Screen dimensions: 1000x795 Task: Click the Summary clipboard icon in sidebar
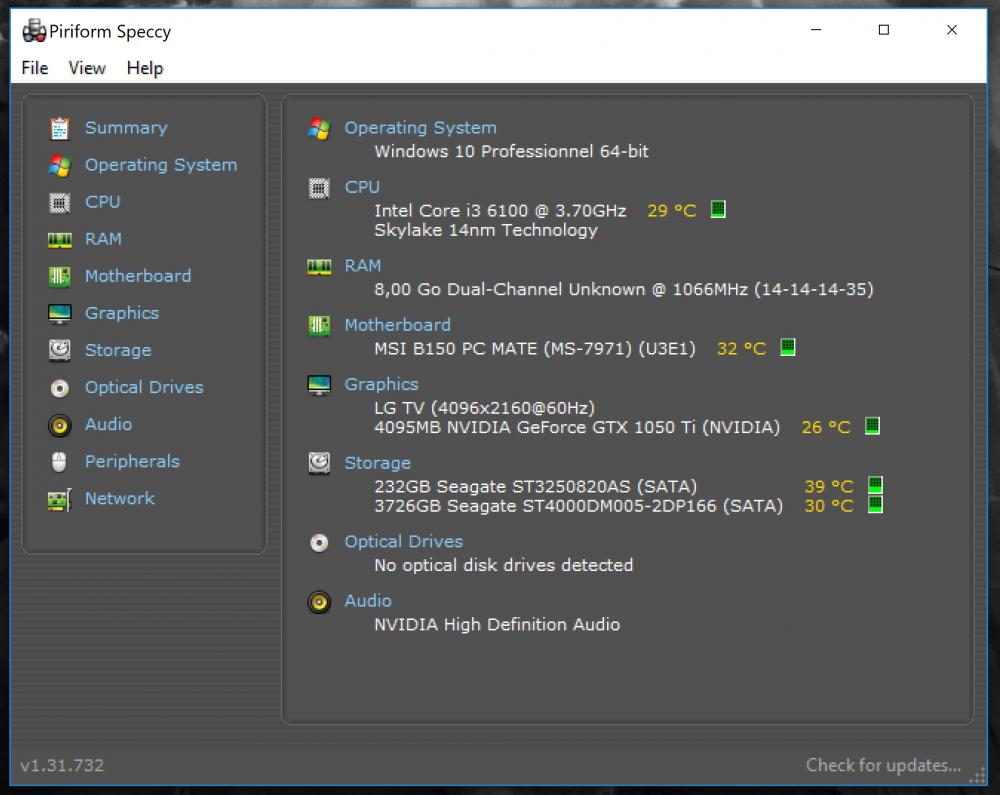point(60,128)
